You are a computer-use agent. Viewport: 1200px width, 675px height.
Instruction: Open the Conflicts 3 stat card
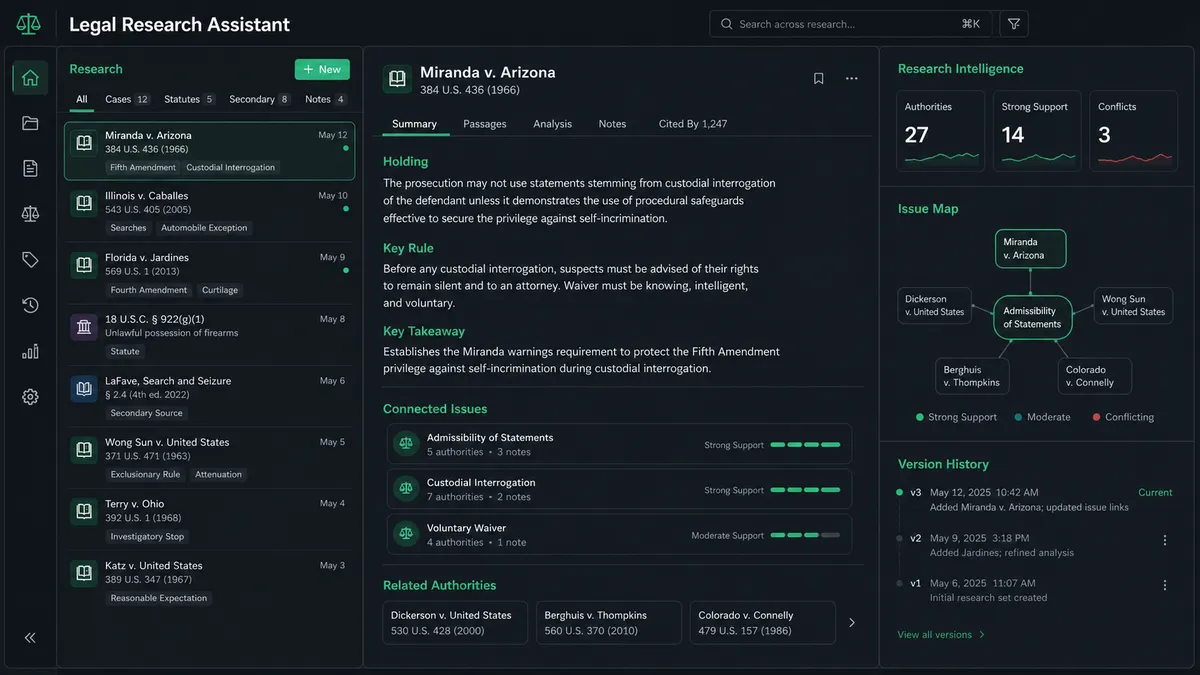(1133, 131)
